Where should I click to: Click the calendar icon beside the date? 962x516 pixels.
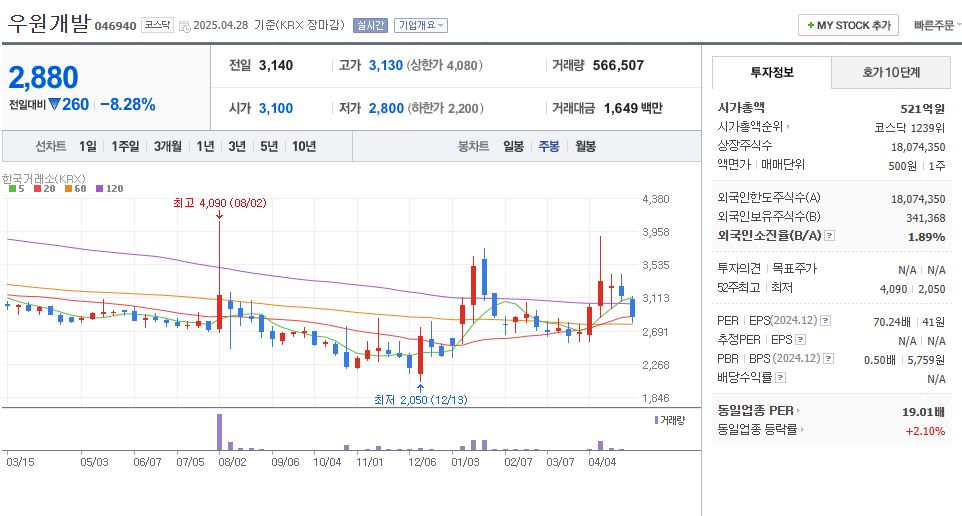184,26
